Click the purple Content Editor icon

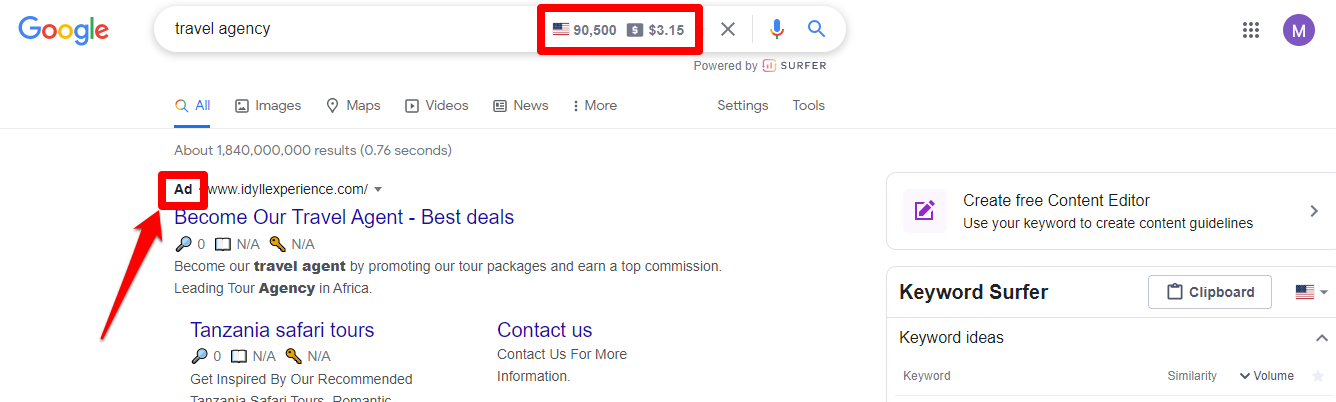click(924, 211)
